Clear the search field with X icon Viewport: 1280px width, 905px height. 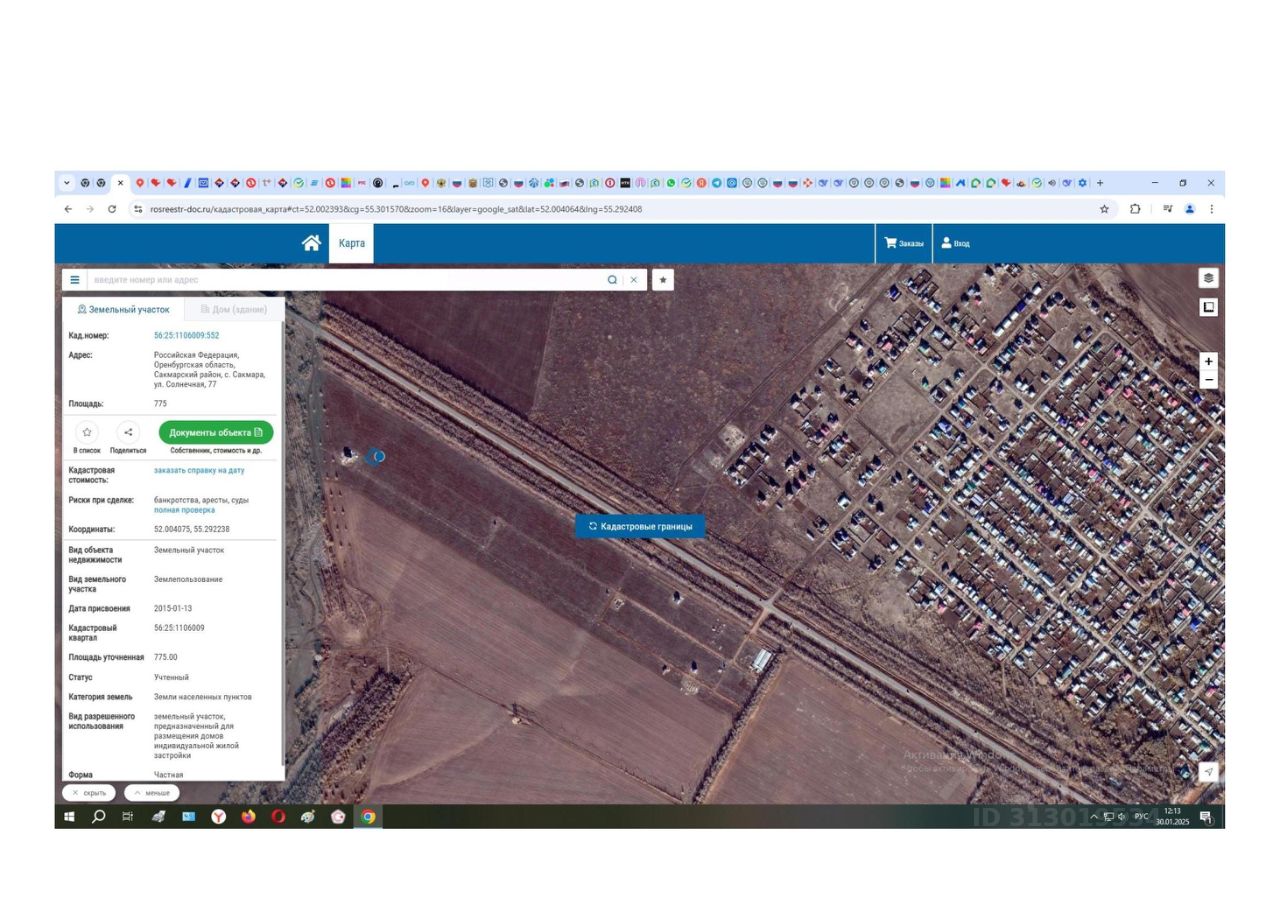point(634,280)
